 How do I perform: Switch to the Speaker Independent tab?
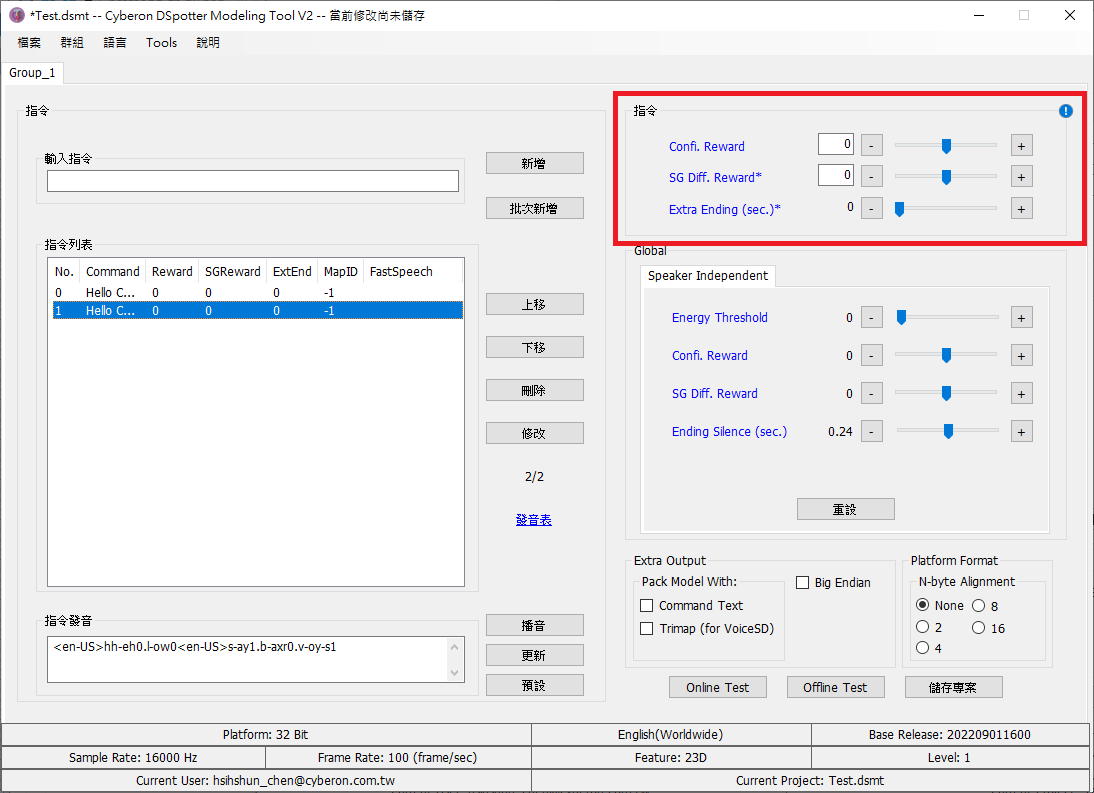tap(707, 276)
